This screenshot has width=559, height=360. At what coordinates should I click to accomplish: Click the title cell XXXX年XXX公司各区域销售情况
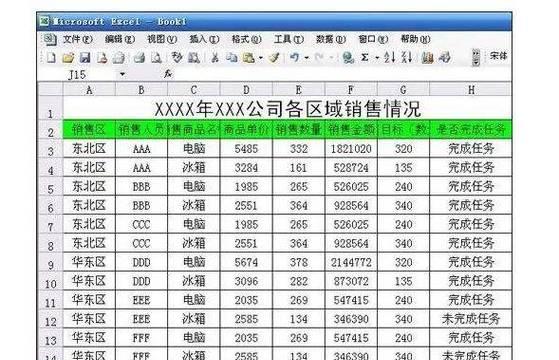(x=287, y=108)
